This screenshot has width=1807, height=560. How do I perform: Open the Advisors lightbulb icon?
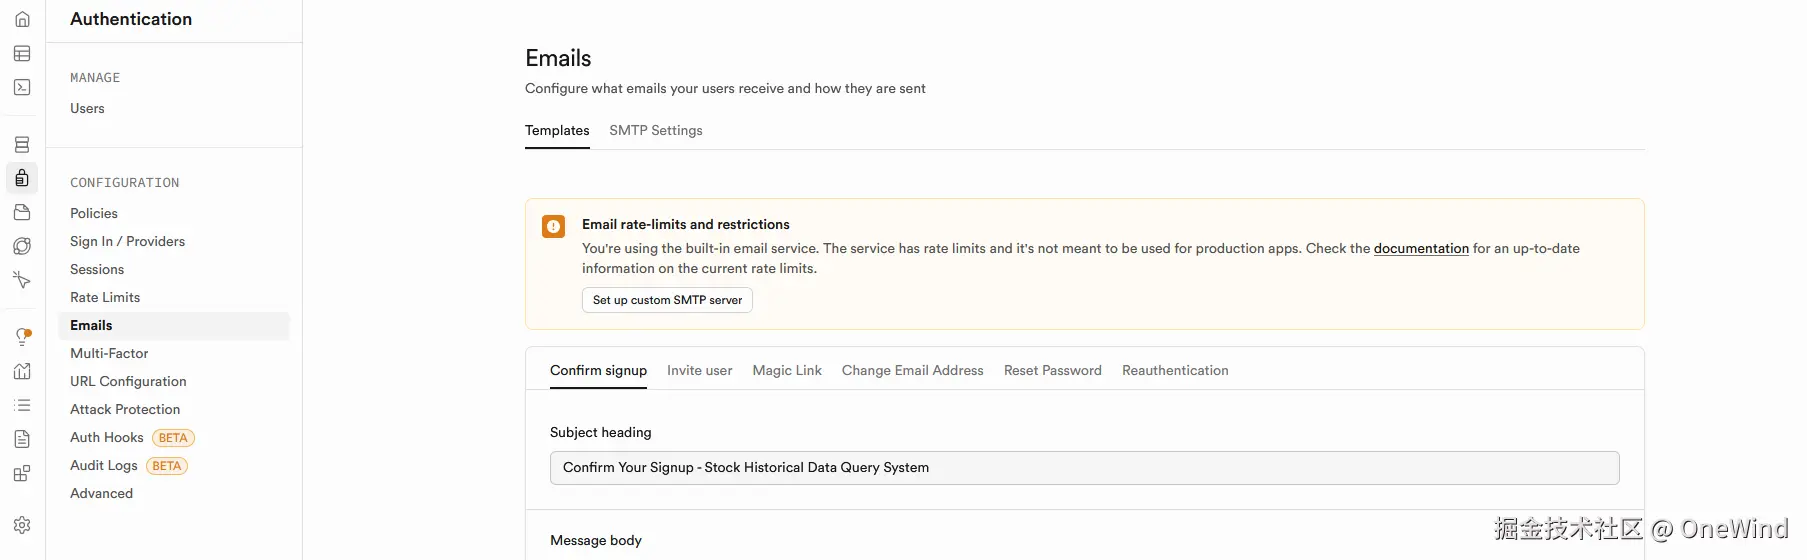pyautogui.click(x=22, y=337)
